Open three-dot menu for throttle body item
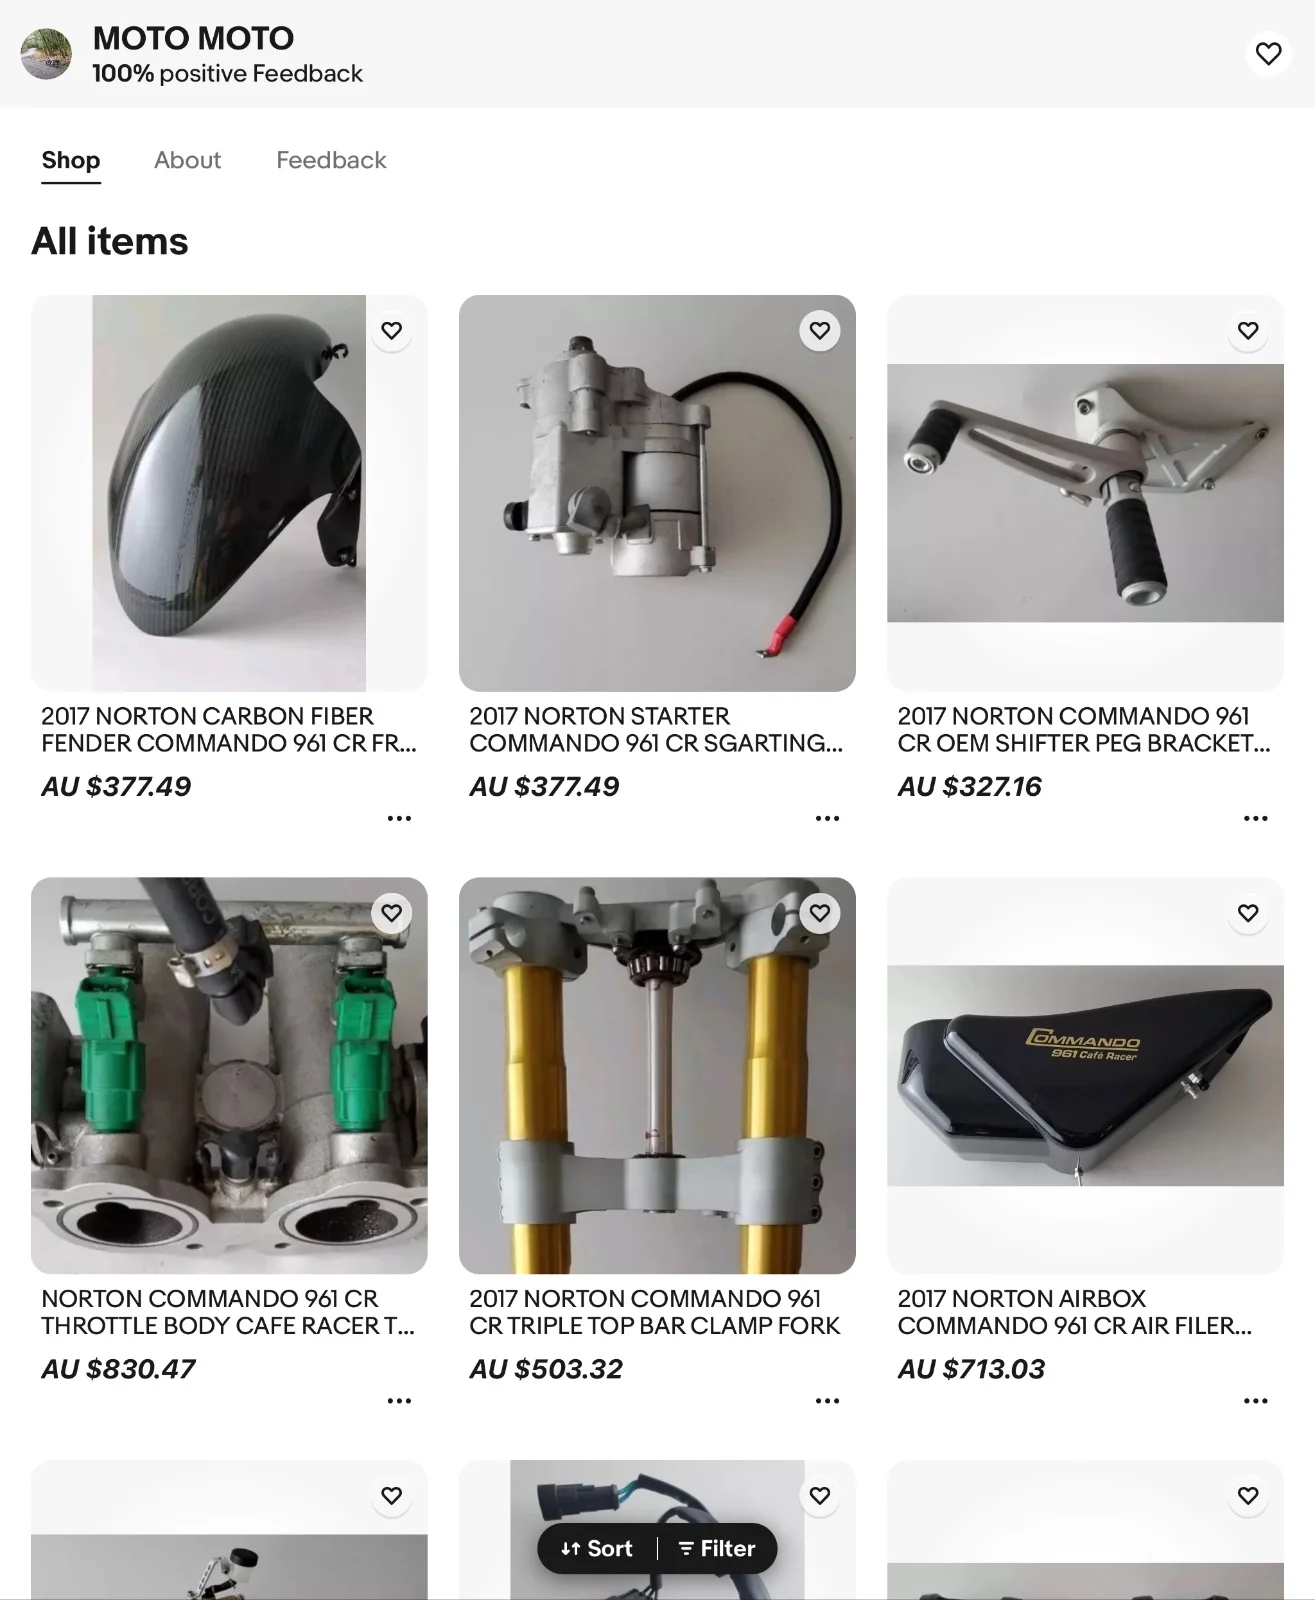1315x1600 pixels. [x=399, y=1401]
